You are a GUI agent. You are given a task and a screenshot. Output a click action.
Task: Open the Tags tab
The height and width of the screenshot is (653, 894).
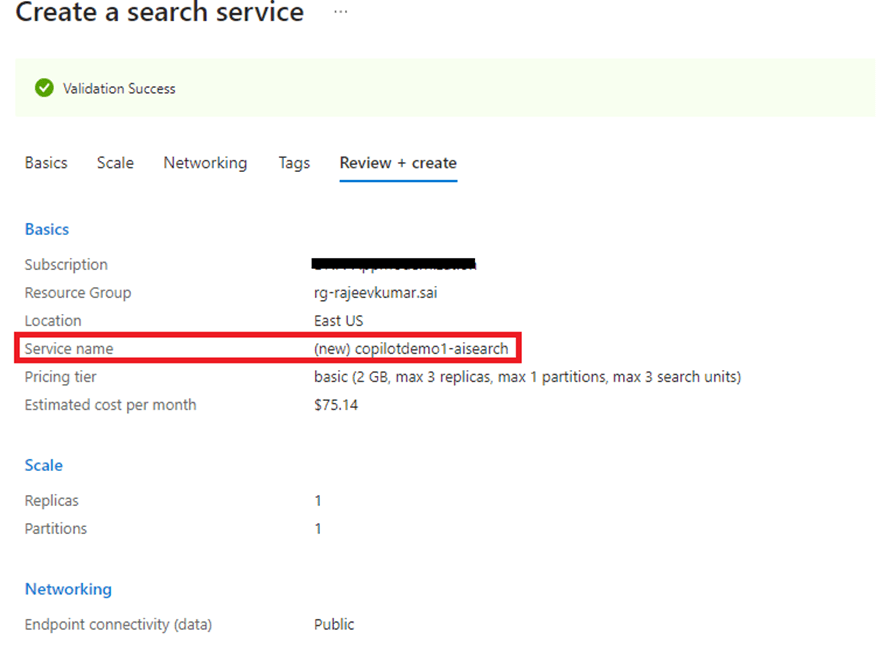[294, 163]
